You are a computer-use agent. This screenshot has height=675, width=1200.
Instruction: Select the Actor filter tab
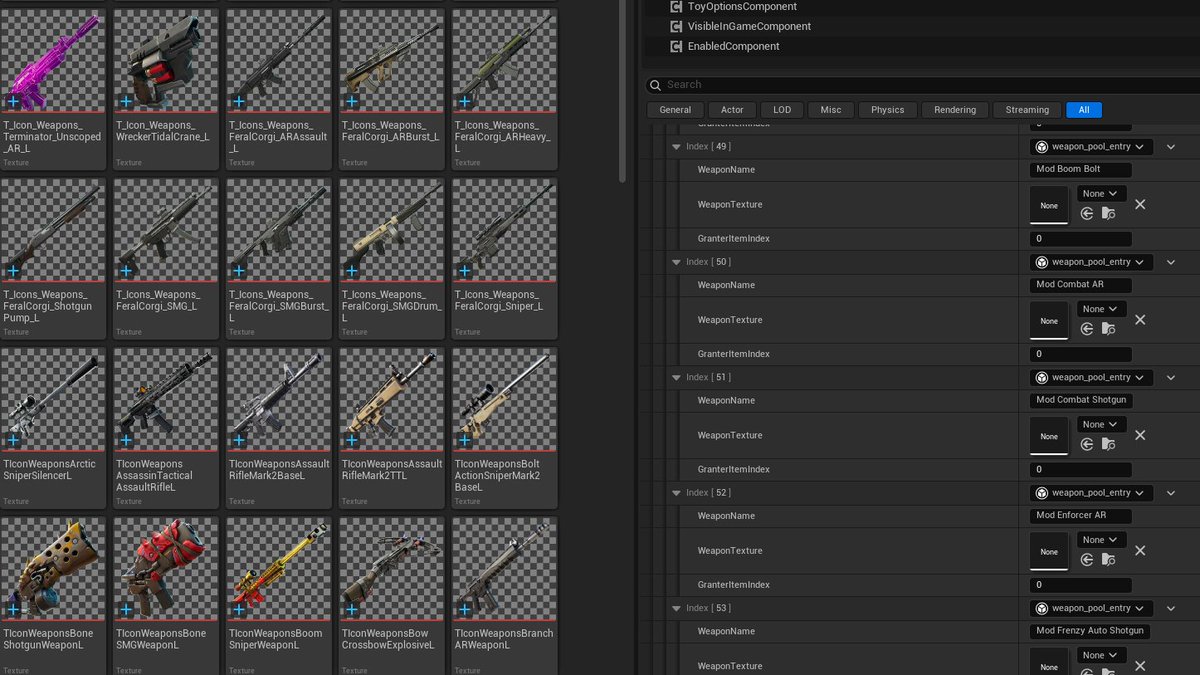tap(732, 110)
